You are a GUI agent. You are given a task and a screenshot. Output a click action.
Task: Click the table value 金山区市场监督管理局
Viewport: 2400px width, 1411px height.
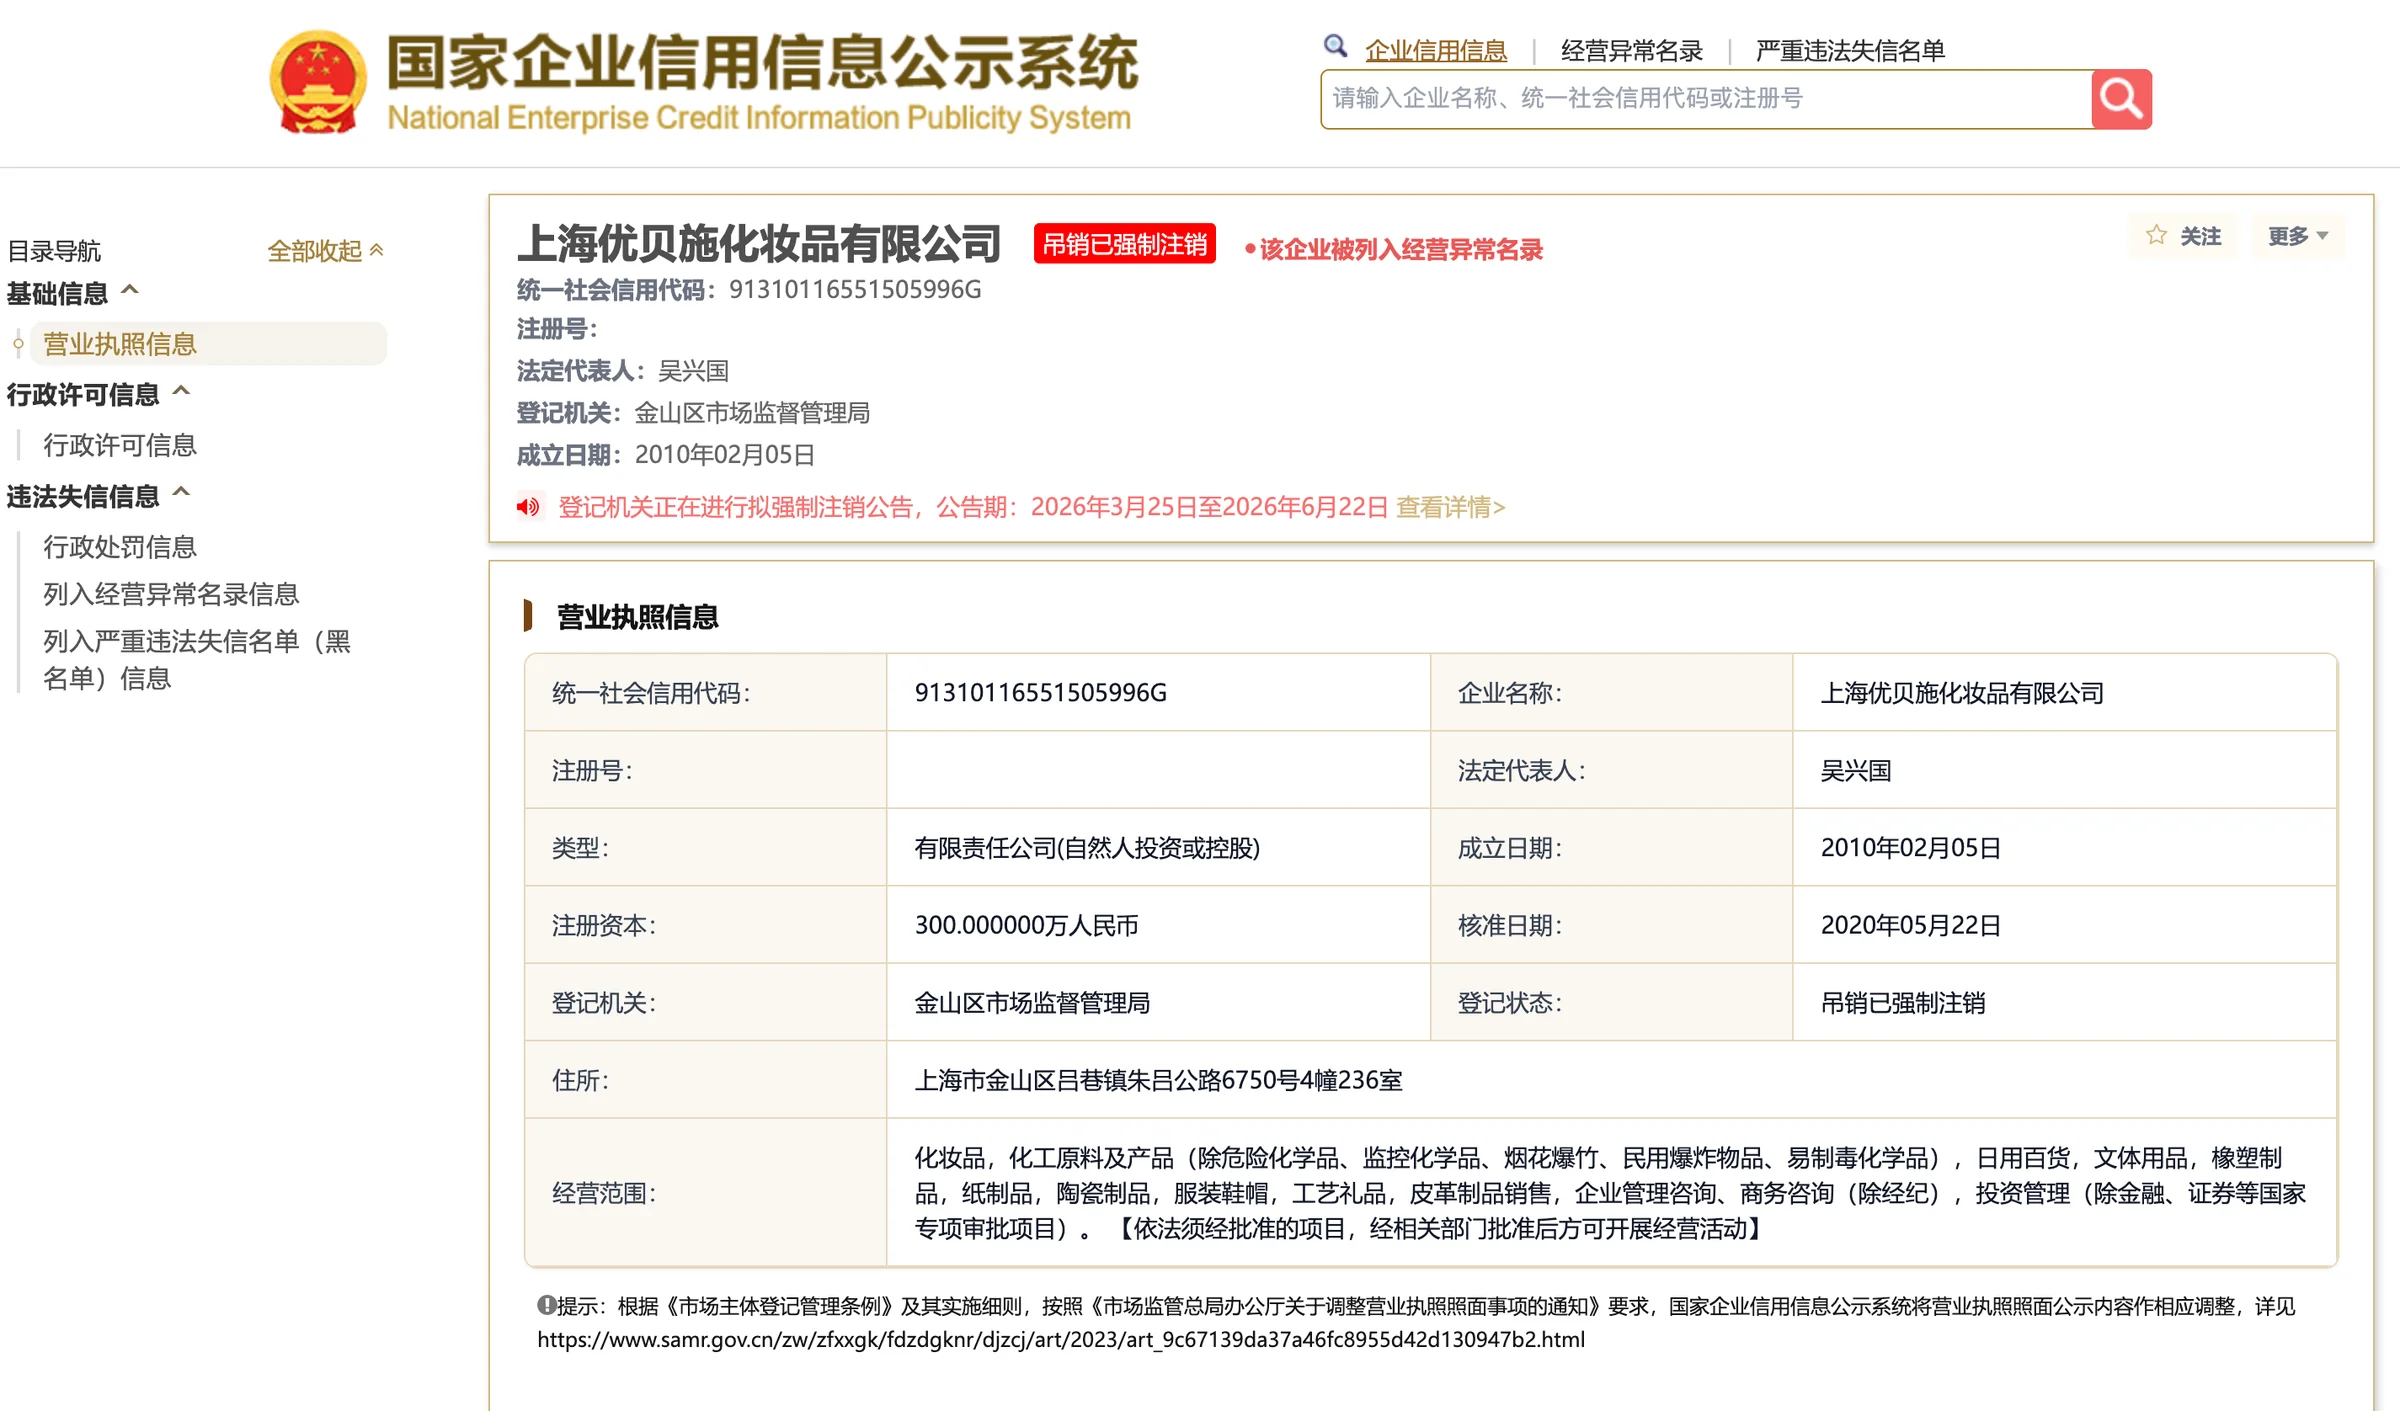(1032, 1003)
